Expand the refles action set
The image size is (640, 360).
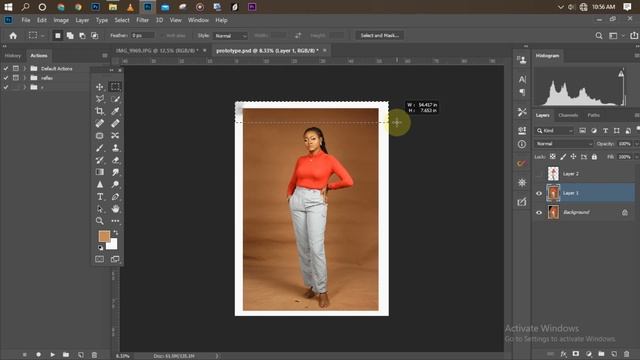(24, 78)
